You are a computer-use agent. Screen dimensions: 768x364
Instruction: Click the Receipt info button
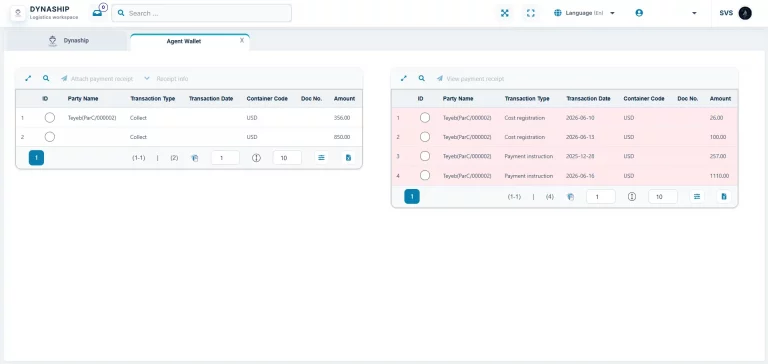tap(167, 78)
